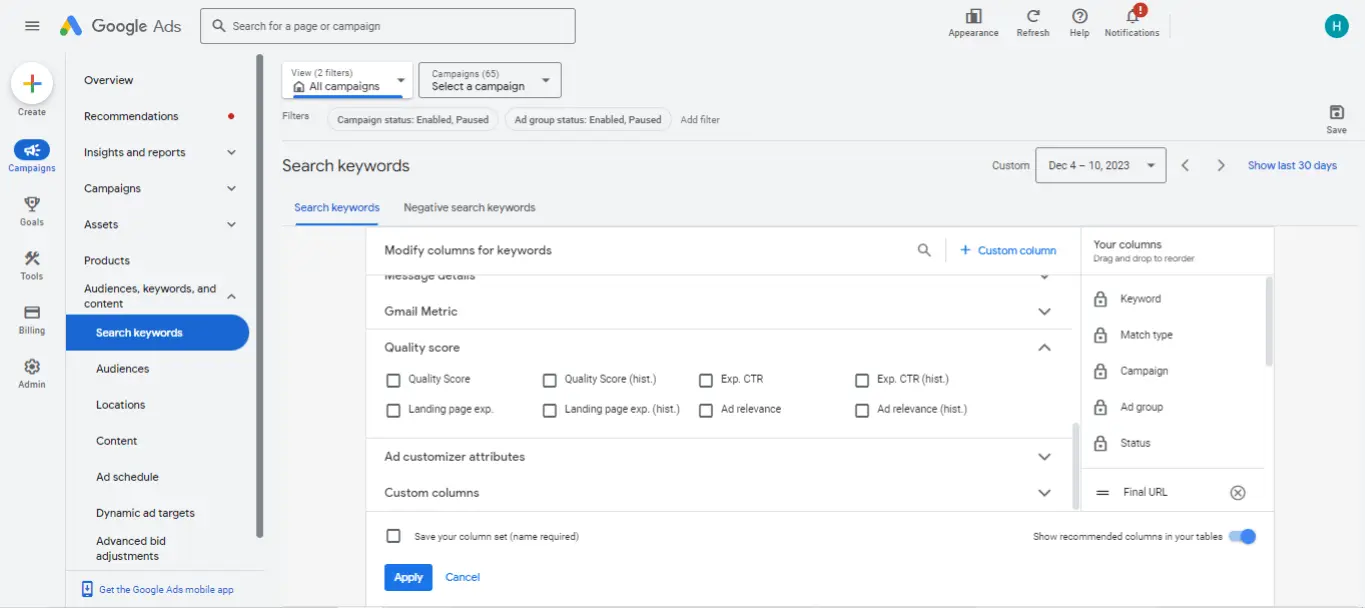1365x608 pixels.
Task: Check the Quality Score checkbox
Action: [393, 380]
